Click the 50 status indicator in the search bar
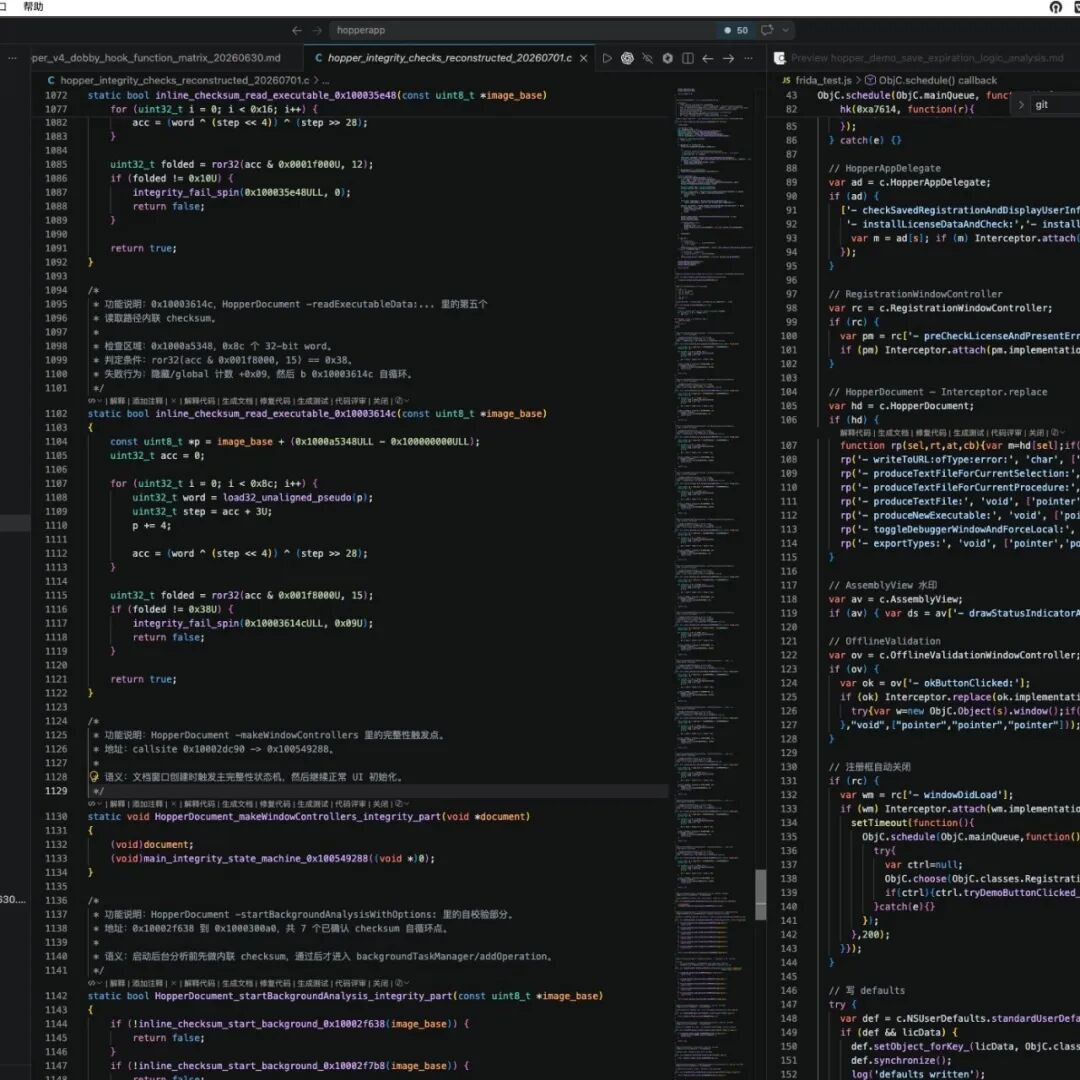This screenshot has height=1080, width=1080. pyautogui.click(x=736, y=30)
